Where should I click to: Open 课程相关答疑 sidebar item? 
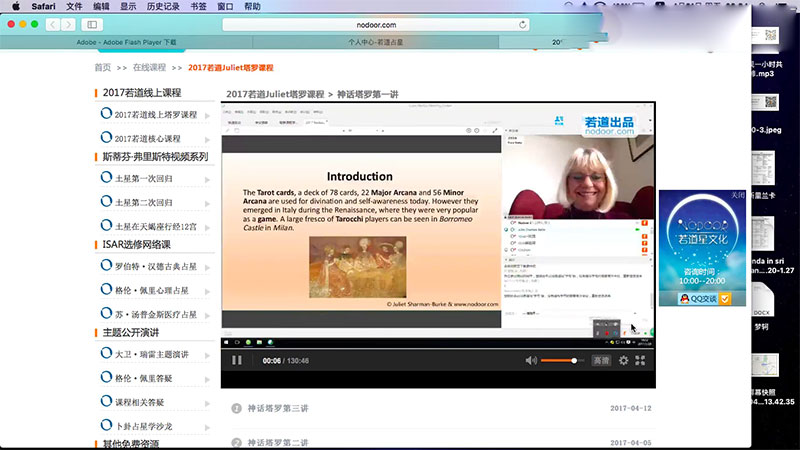coord(139,402)
